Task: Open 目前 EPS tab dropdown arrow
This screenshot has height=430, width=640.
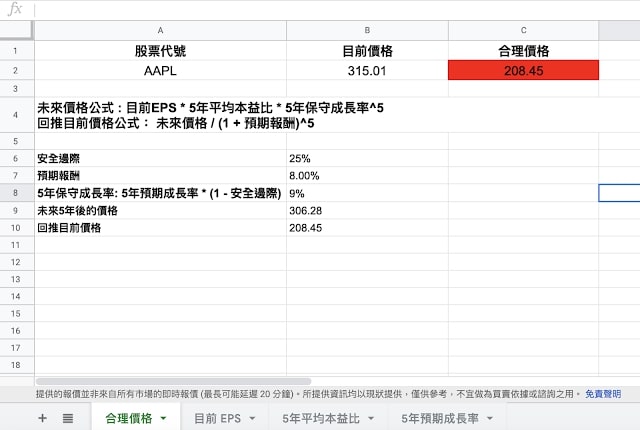Action: coord(252,418)
